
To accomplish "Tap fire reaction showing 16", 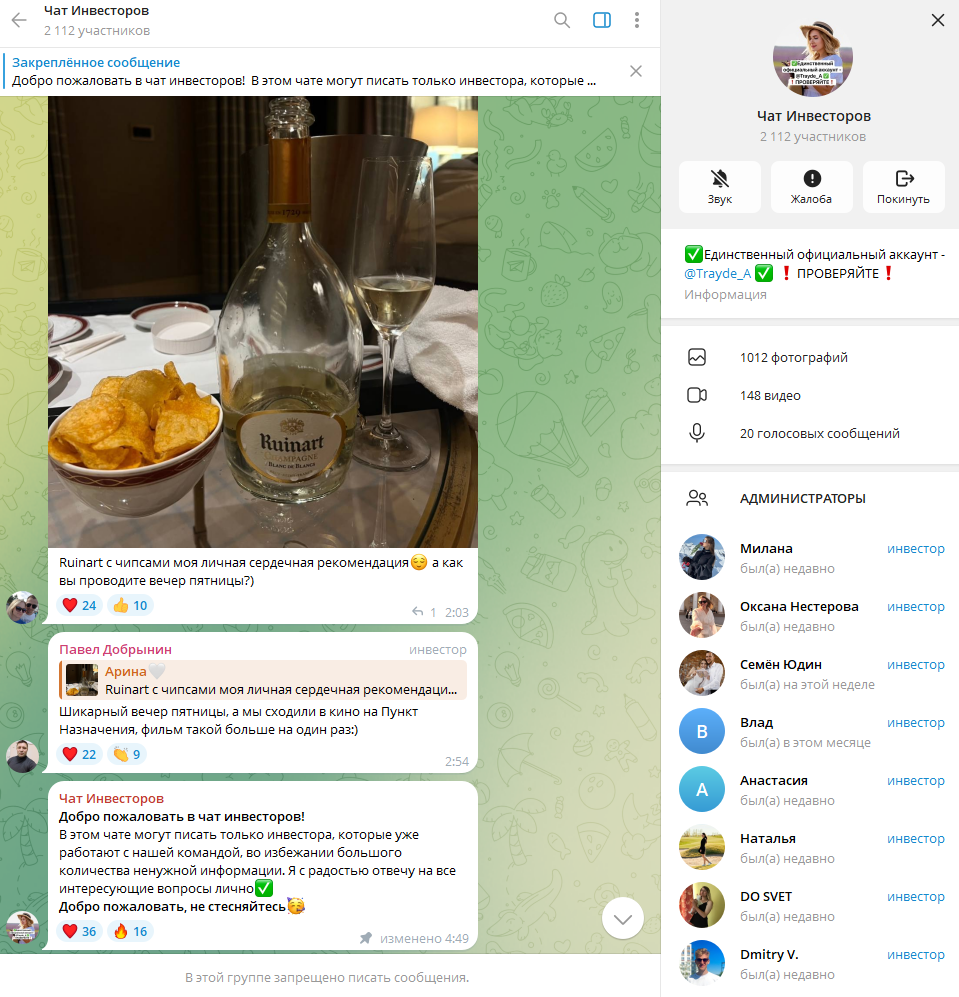I will point(130,932).
